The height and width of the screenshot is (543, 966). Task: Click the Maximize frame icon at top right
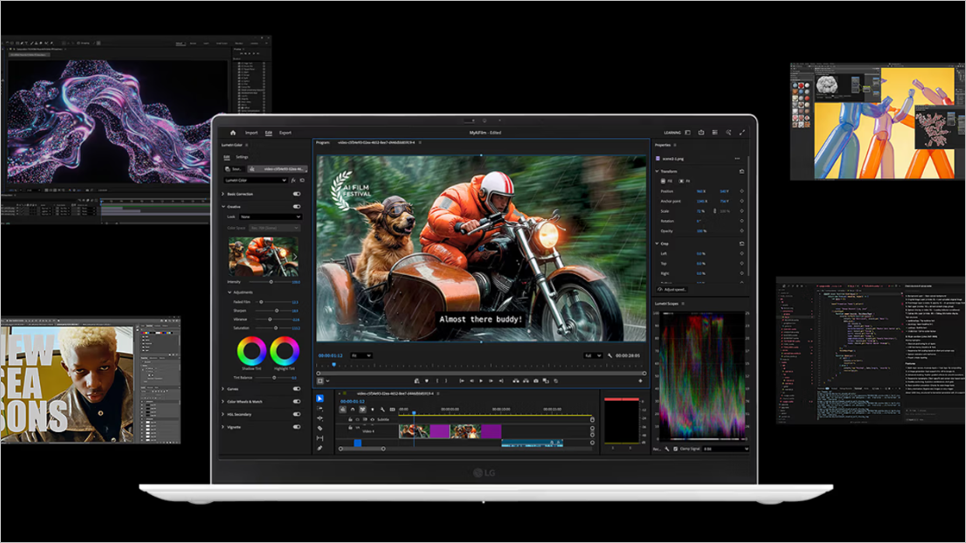[742, 133]
